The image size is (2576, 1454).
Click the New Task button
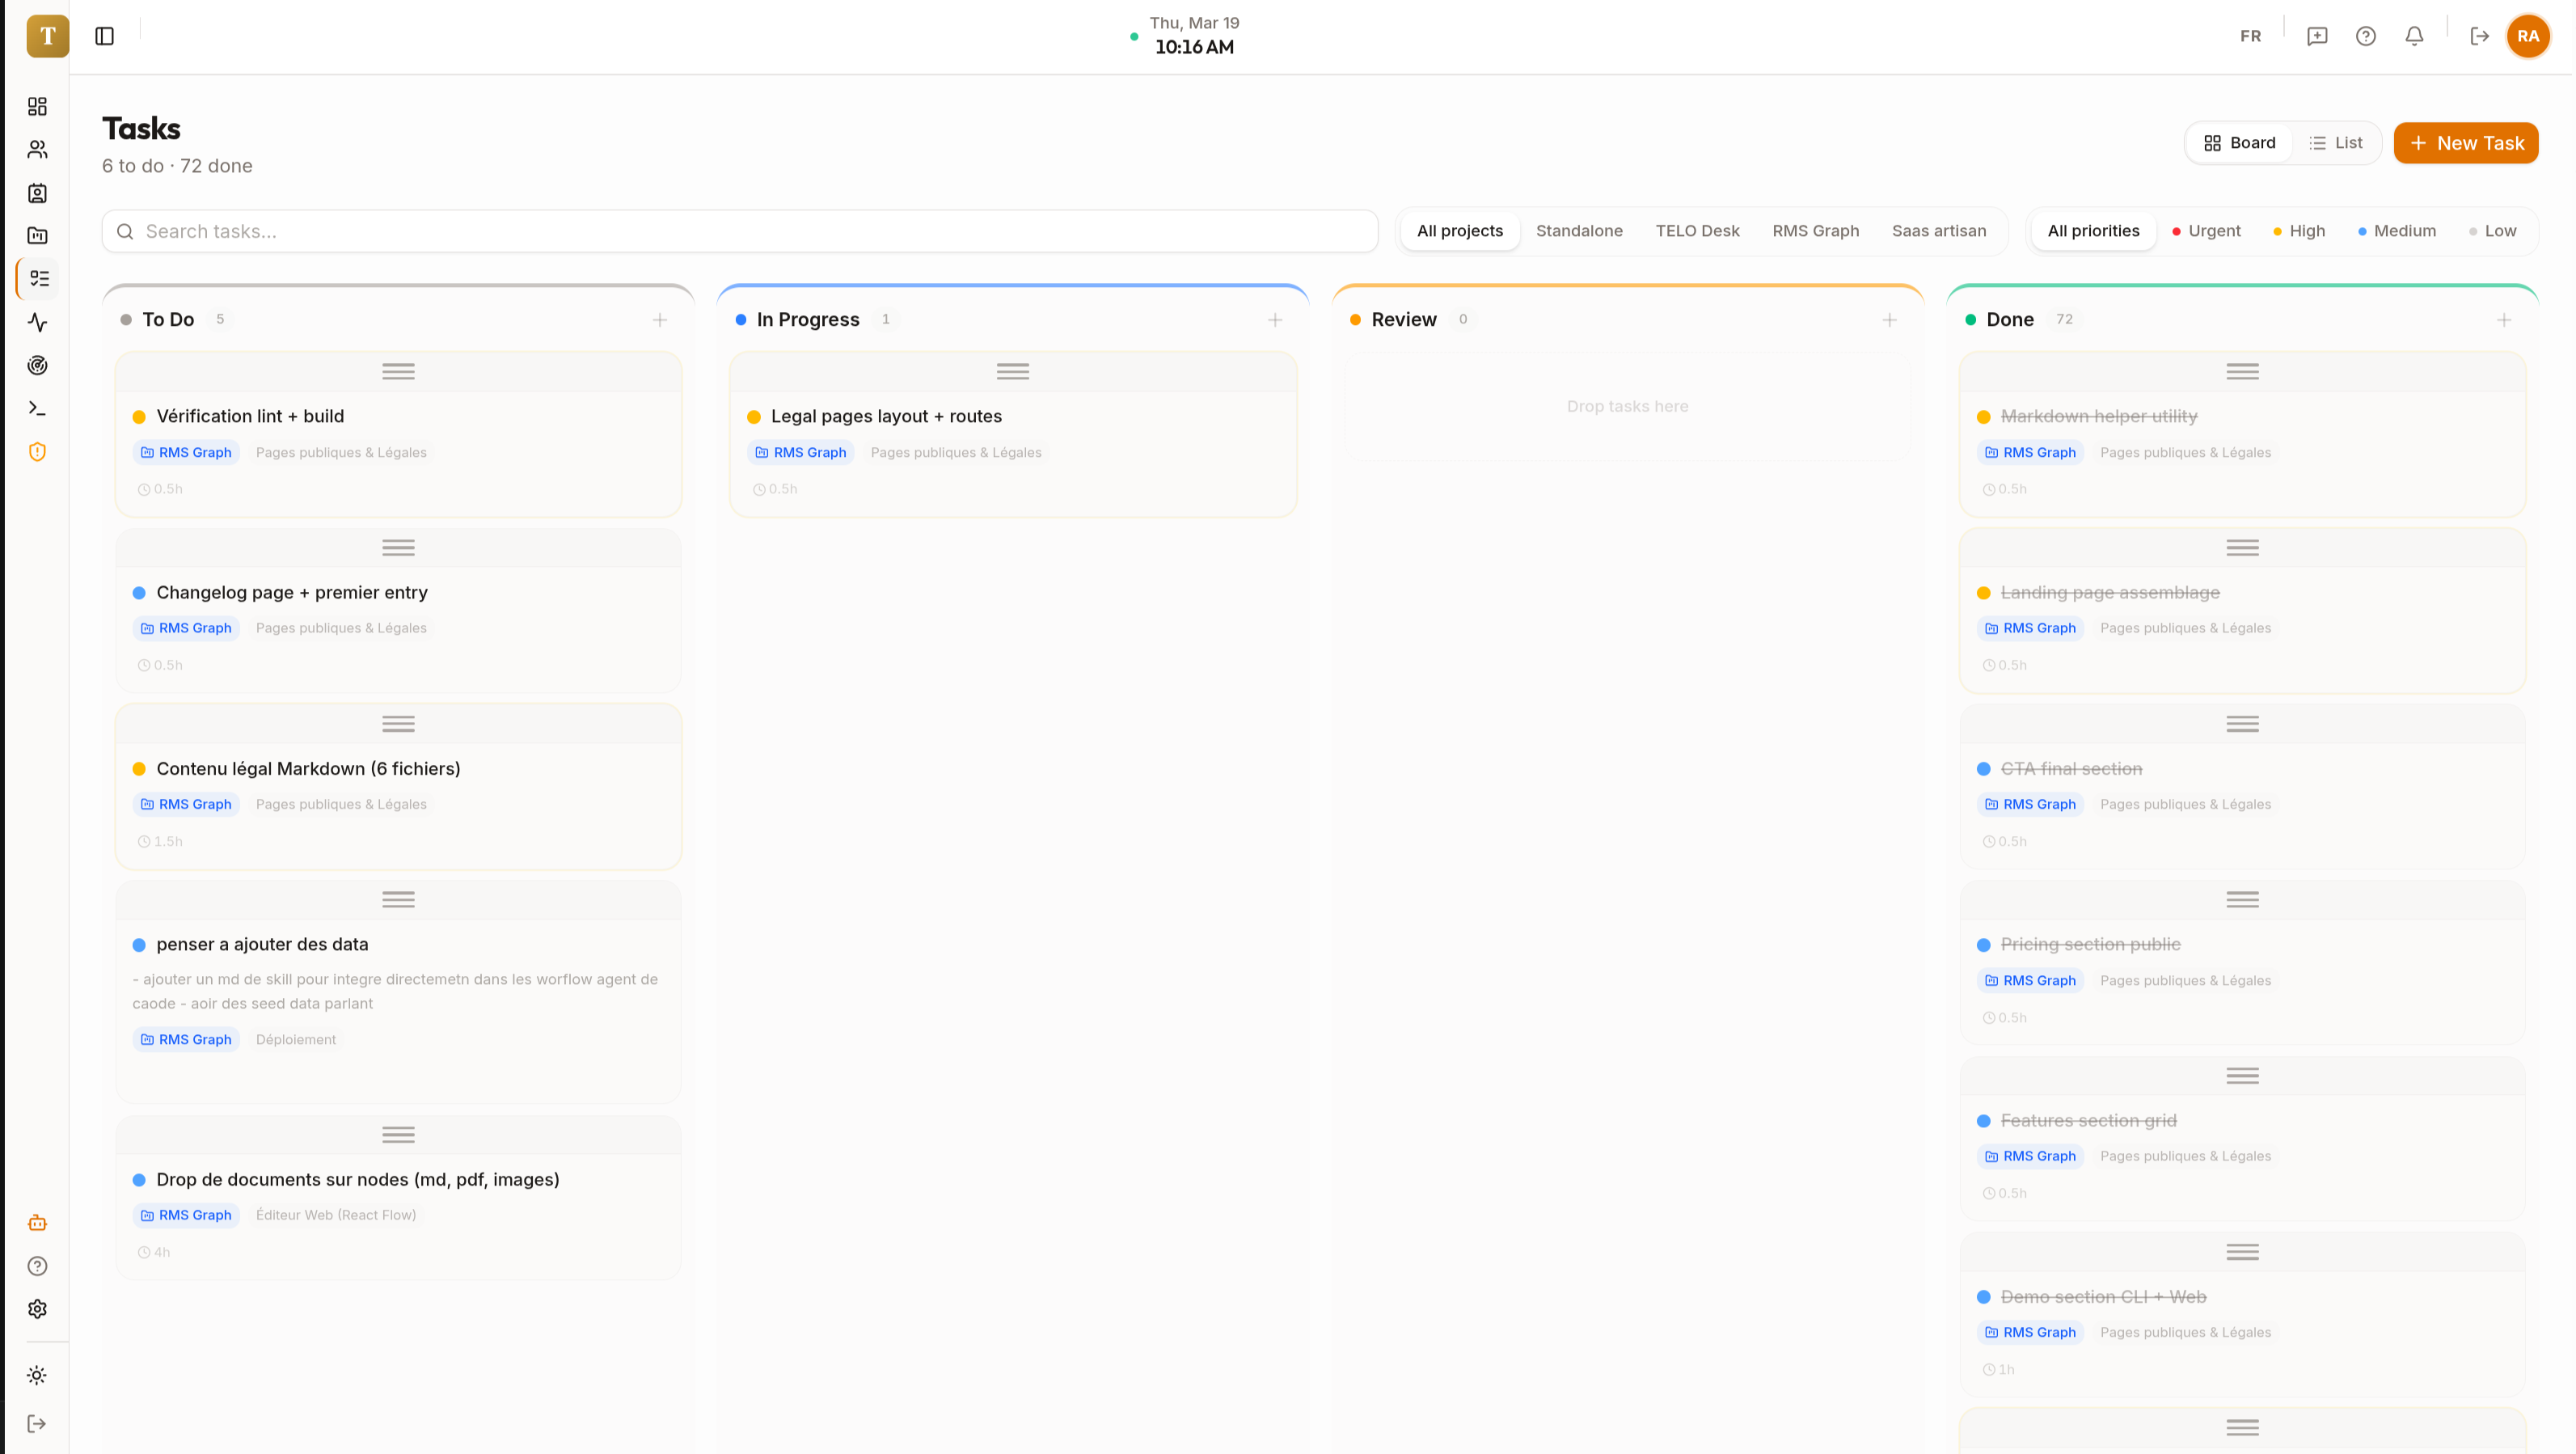click(x=2465, y=143)
